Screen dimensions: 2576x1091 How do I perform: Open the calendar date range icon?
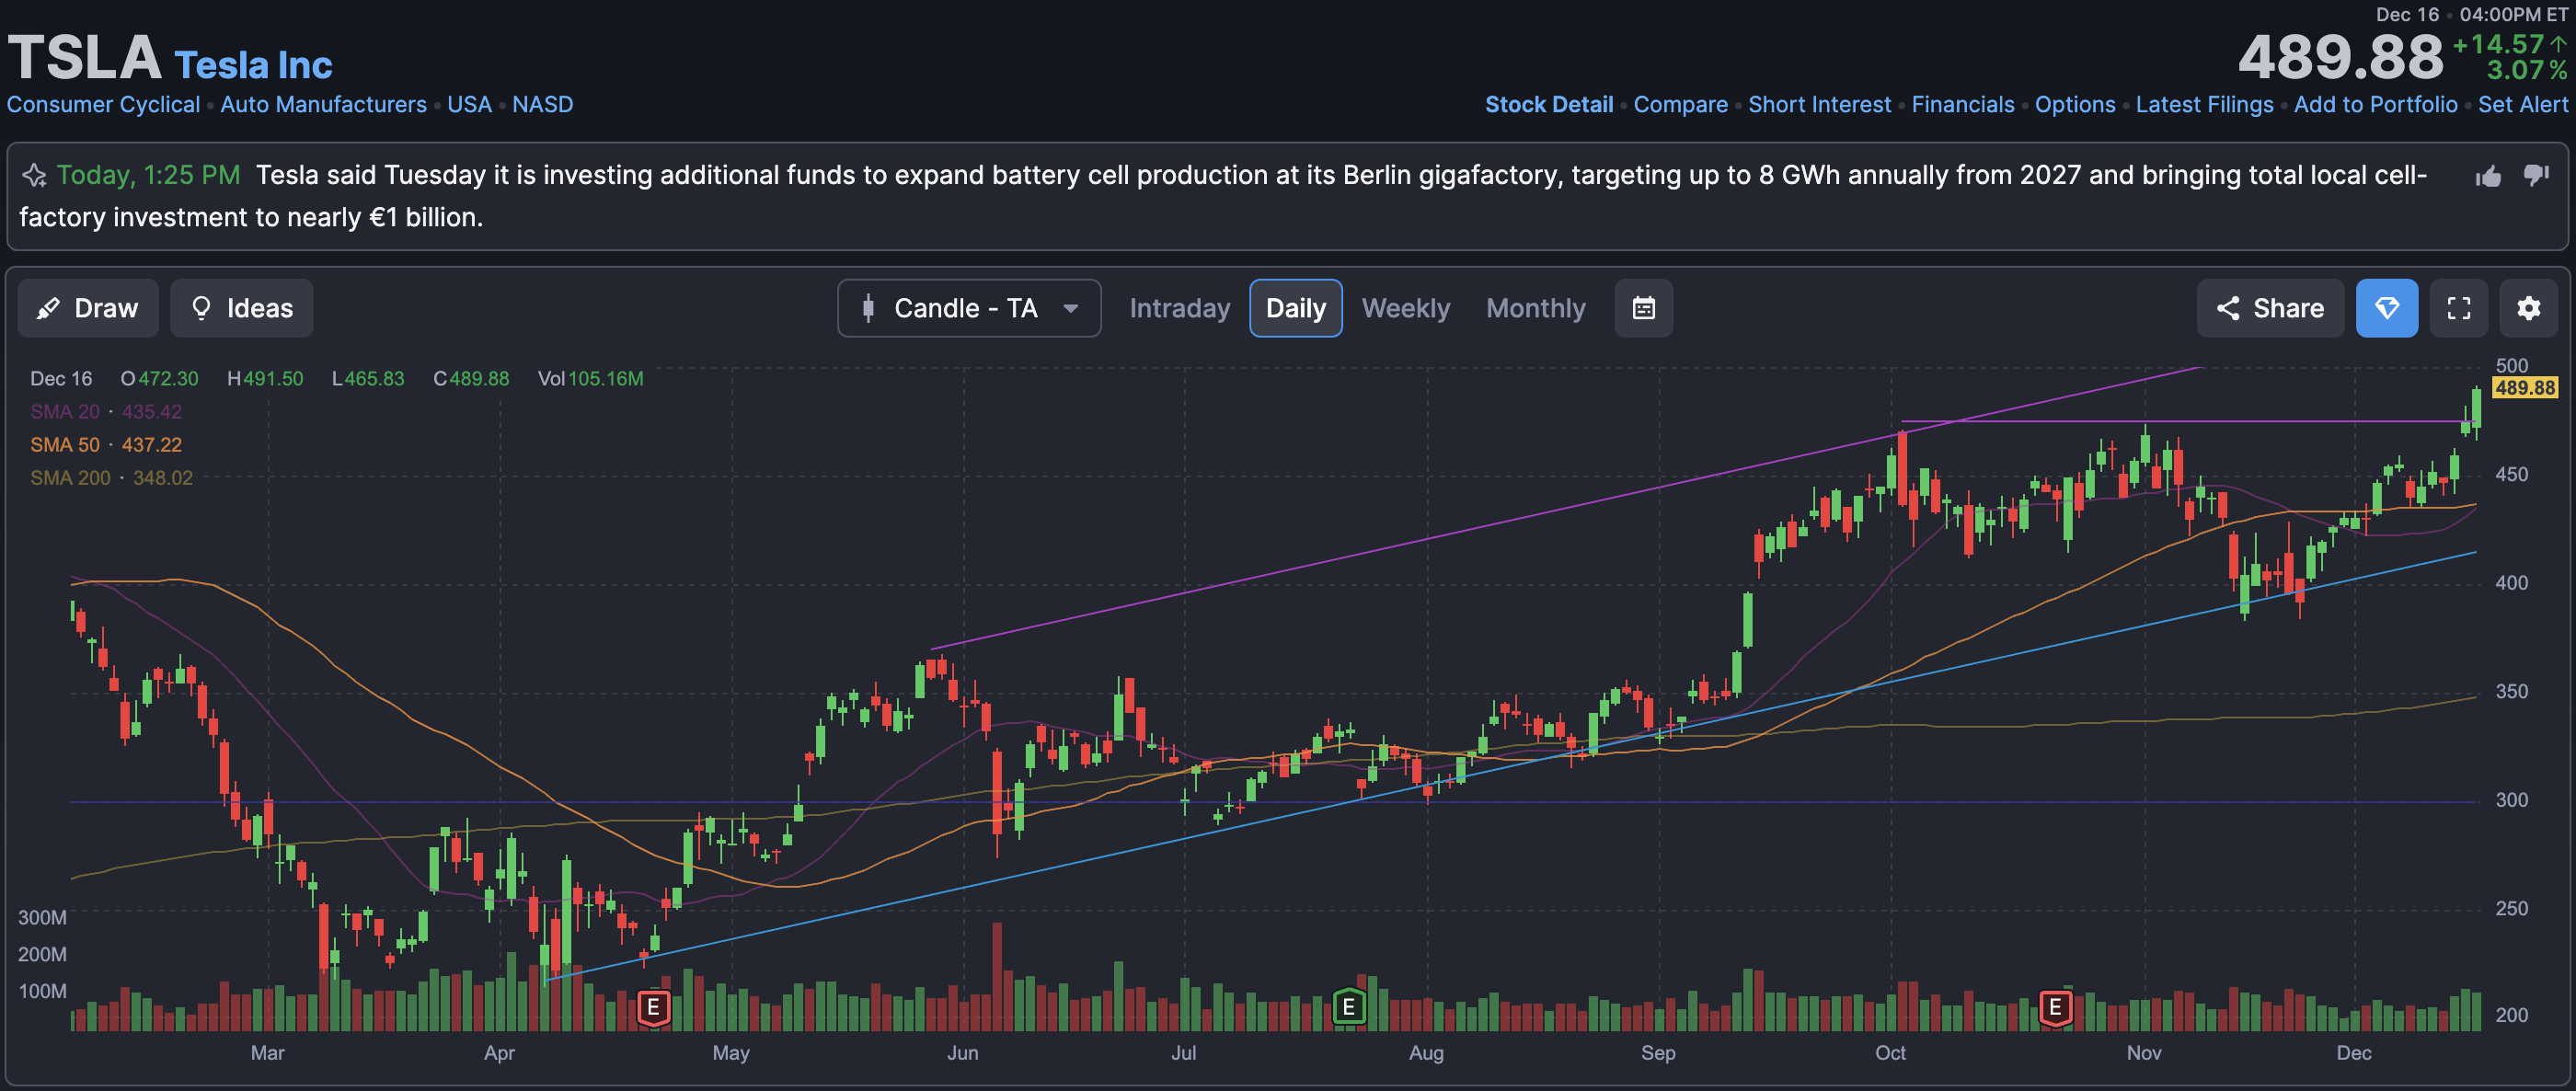1643,308
